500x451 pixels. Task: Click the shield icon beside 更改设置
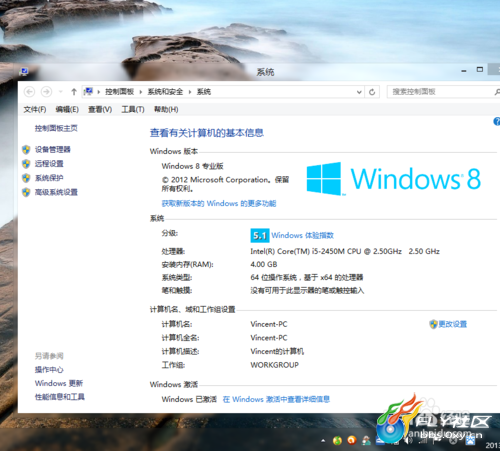click(x=433, y=324)
